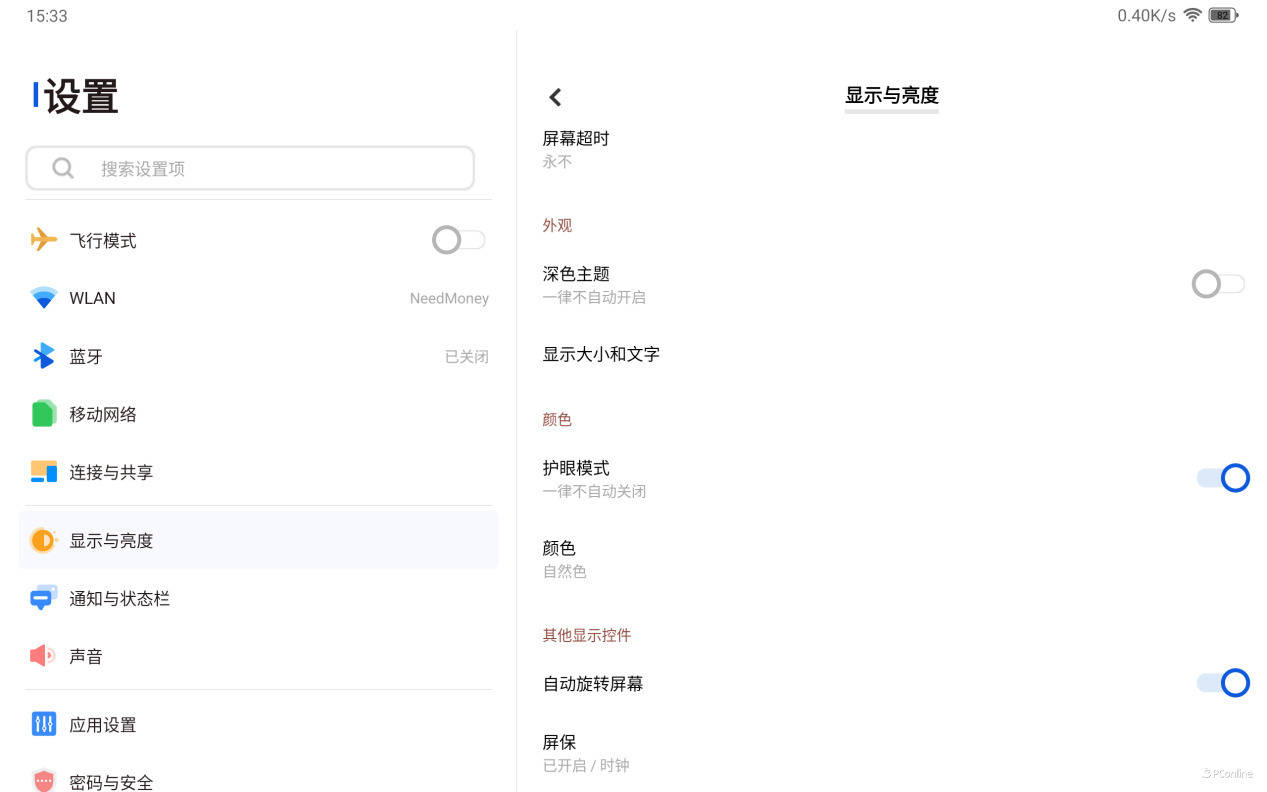Image resolution: width=1267 pixels, height=792 pixels.
Task: Open Password and Security (密码与安全) menu item
Action: click(x=111, y=781)
